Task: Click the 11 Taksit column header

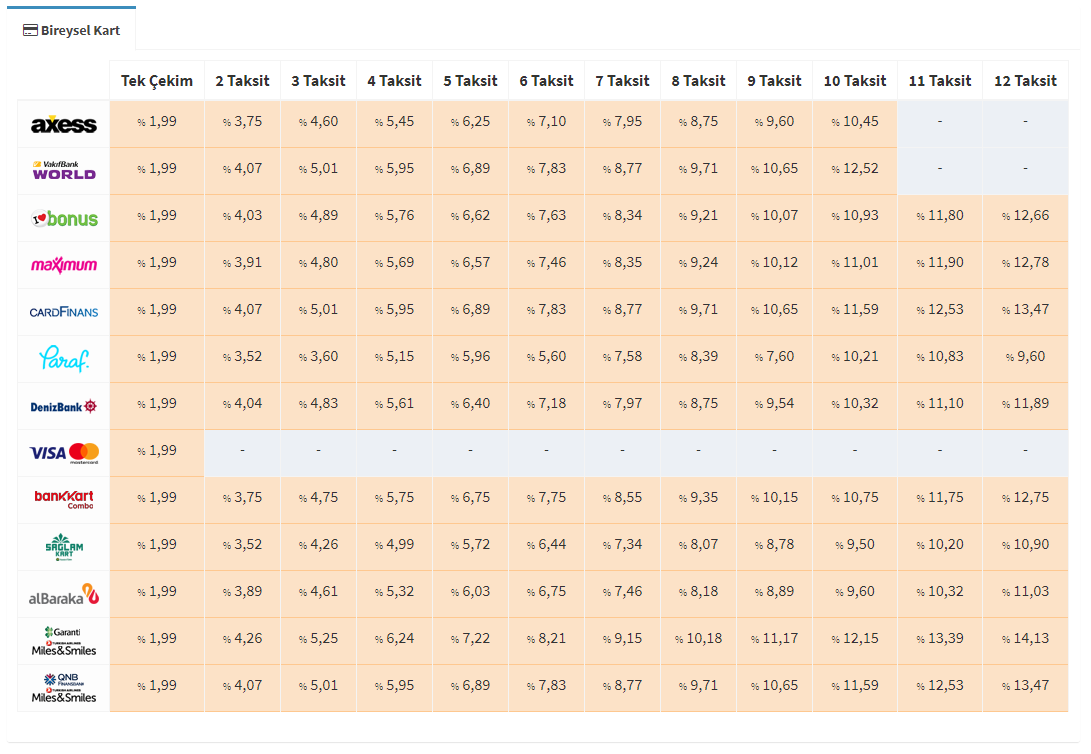Action: (x=940, y=81)
